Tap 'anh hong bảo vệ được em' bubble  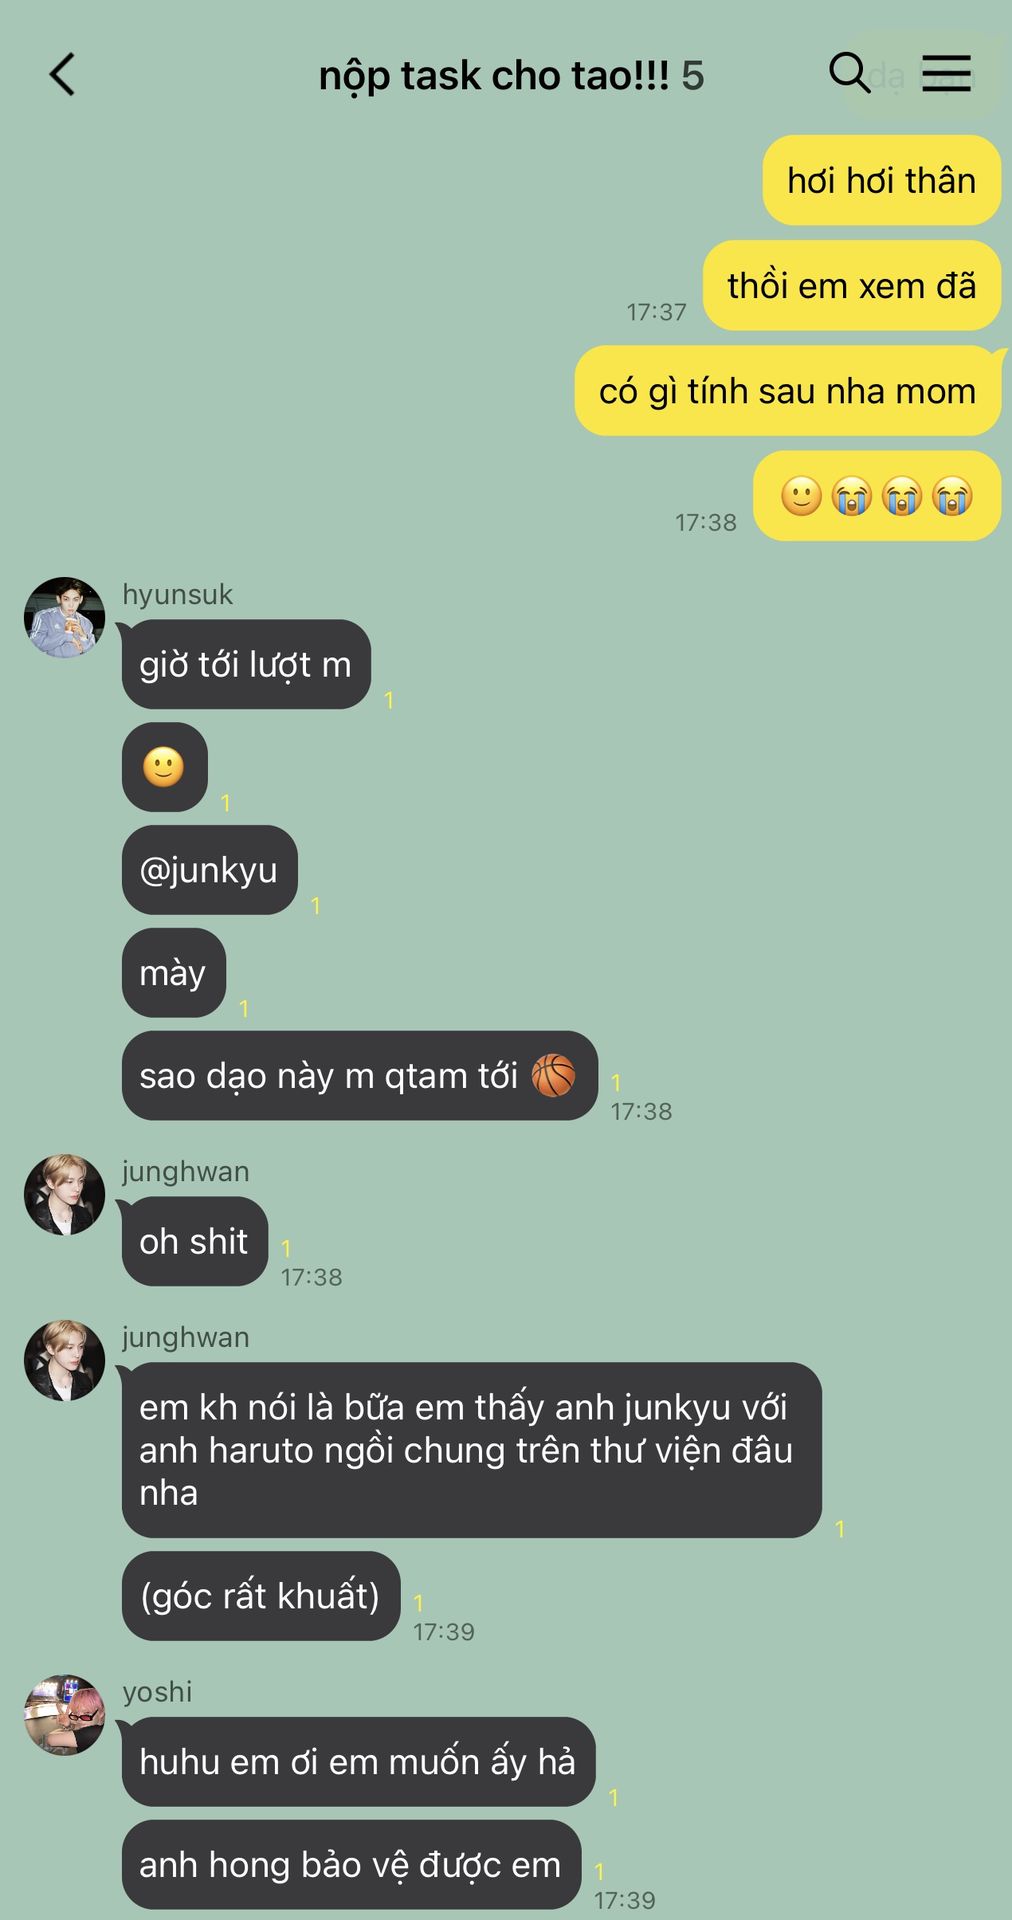(351, 1865)
